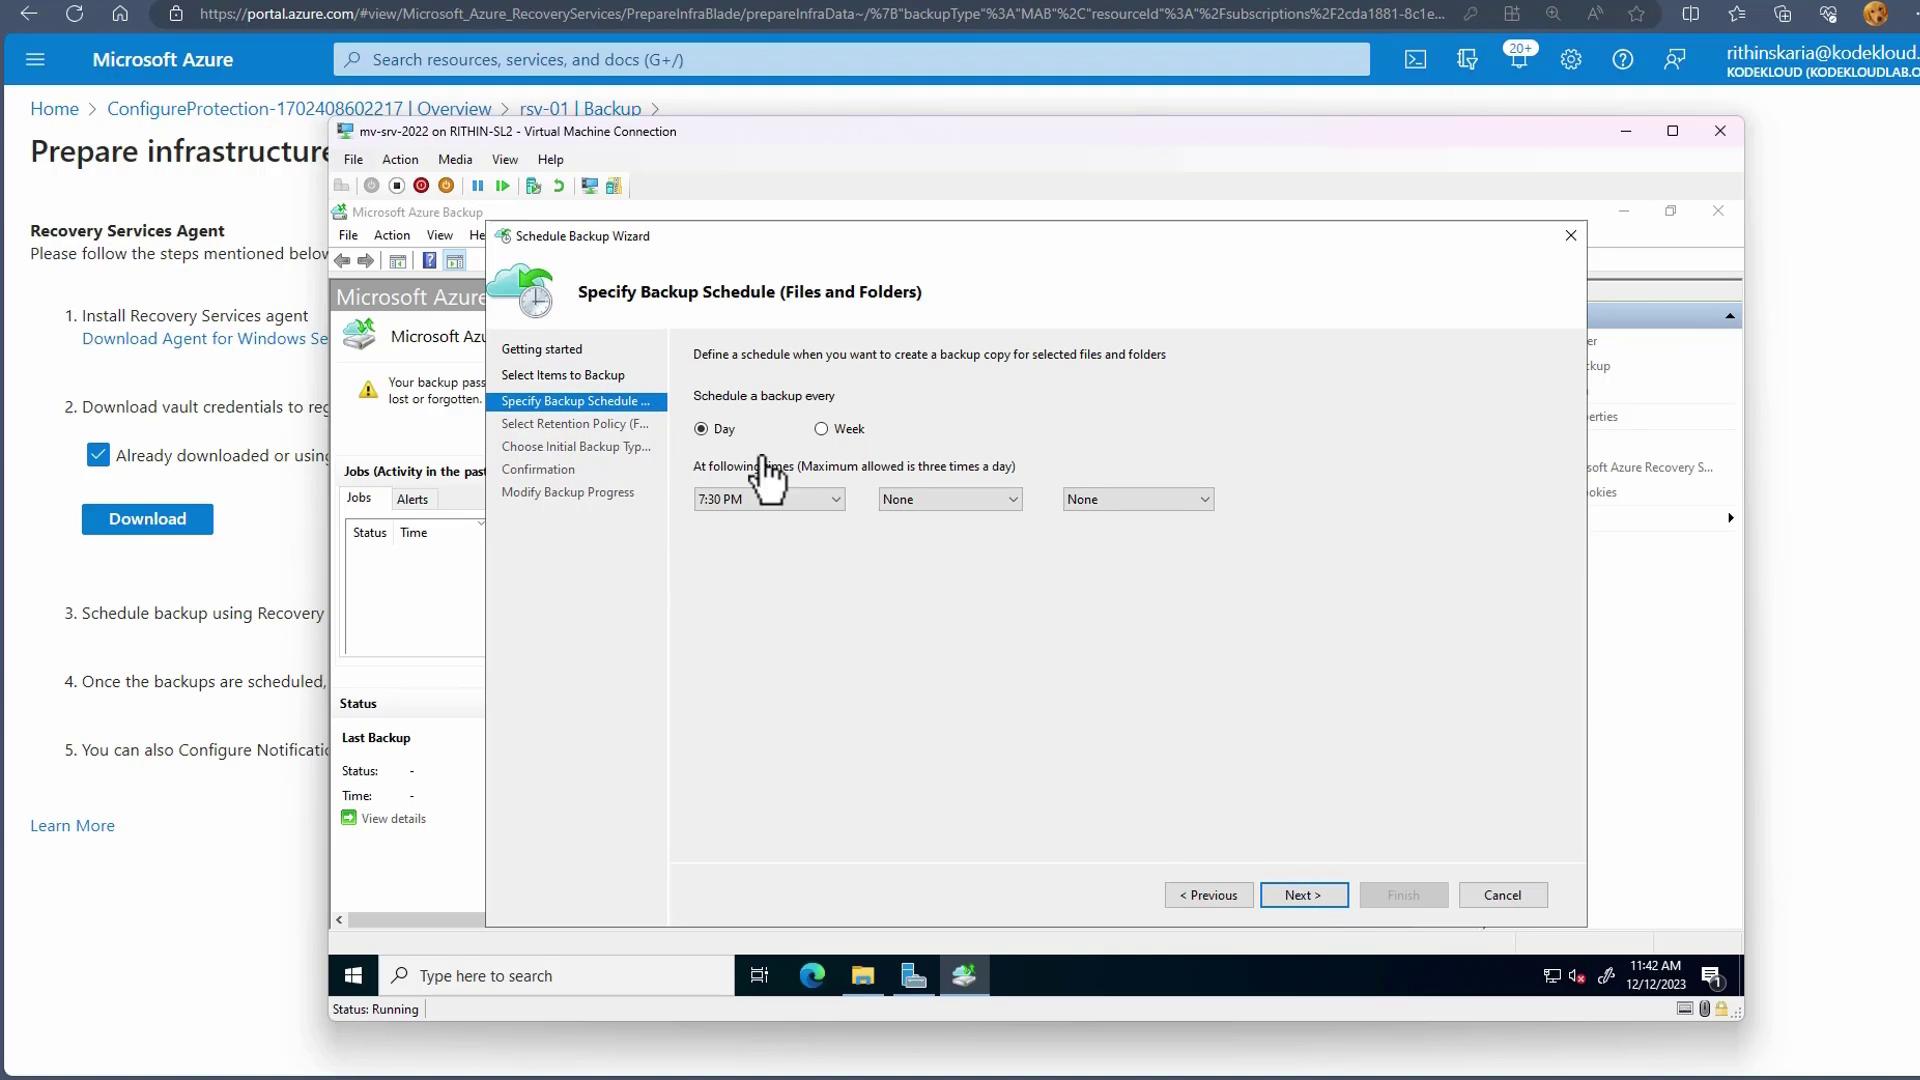Click Download Agent for Windows link
Viewport: 1920px width, 1080px height.
tap(205, 339)
